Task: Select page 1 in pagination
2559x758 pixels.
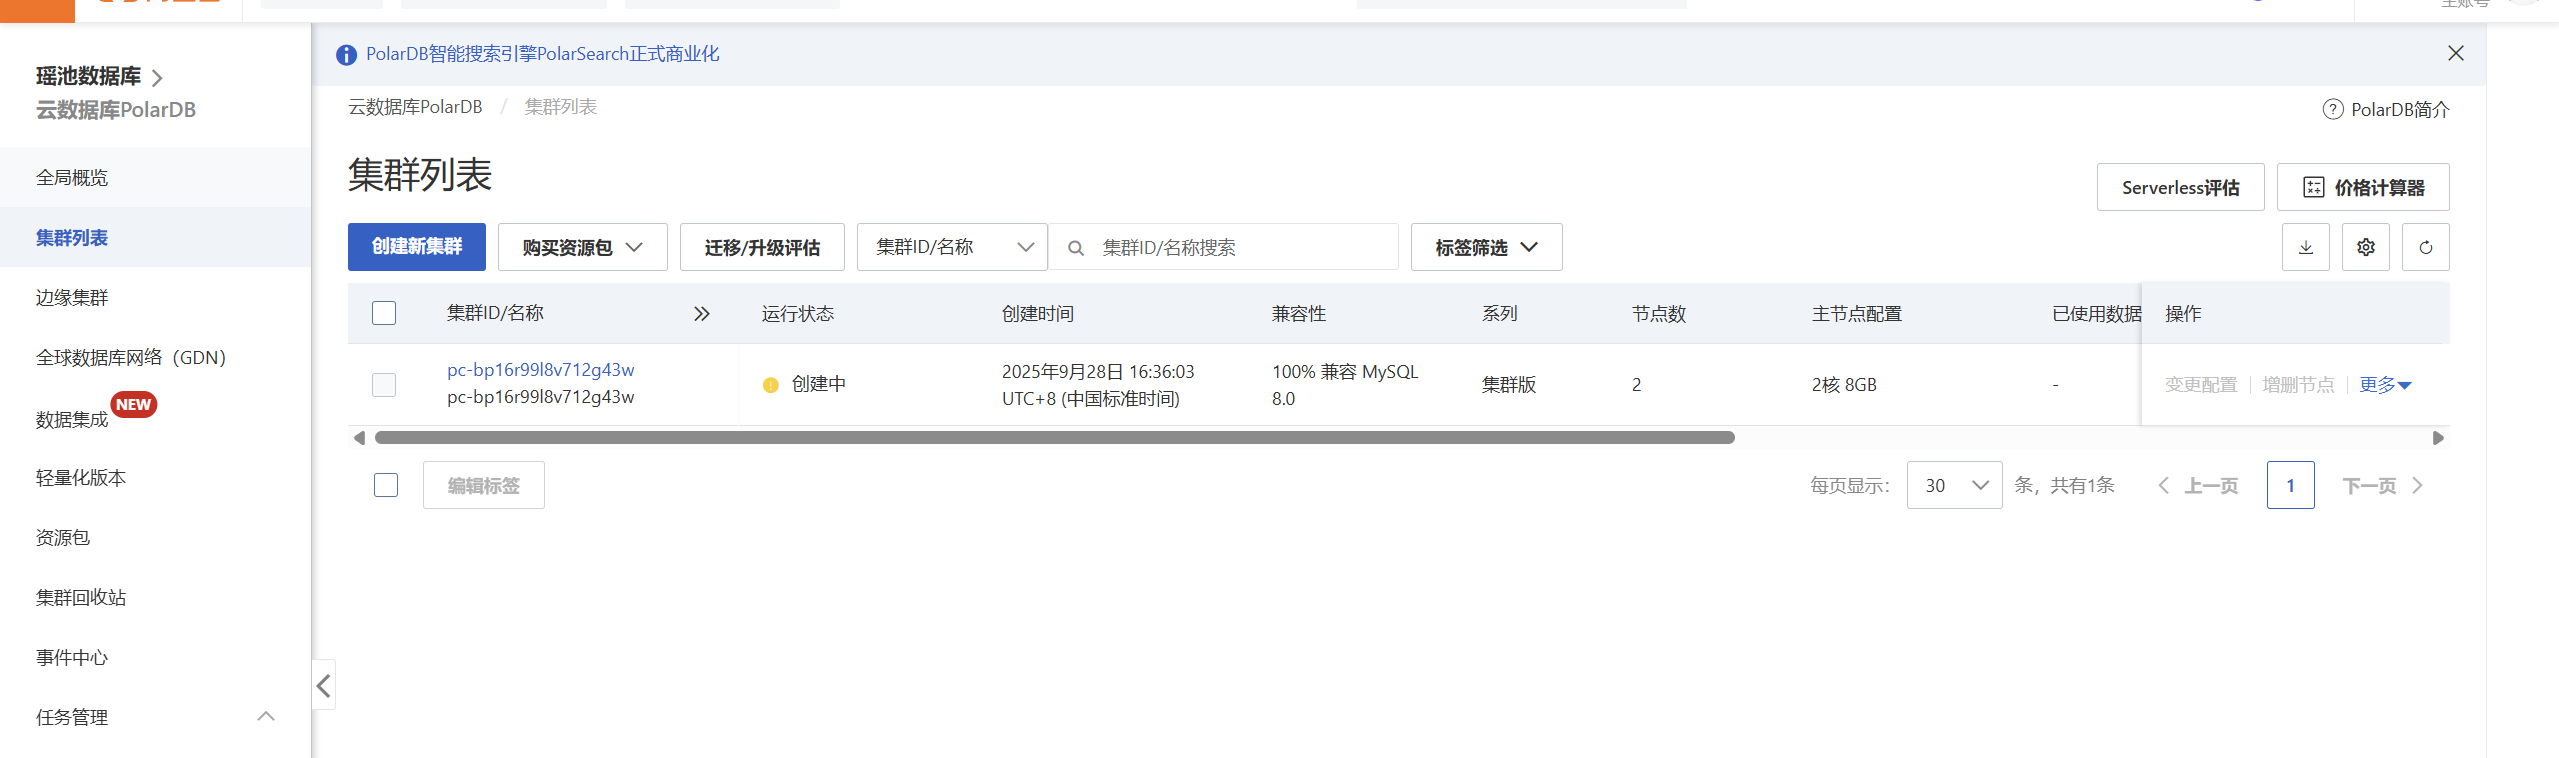Action: [x=2290, y=485]
